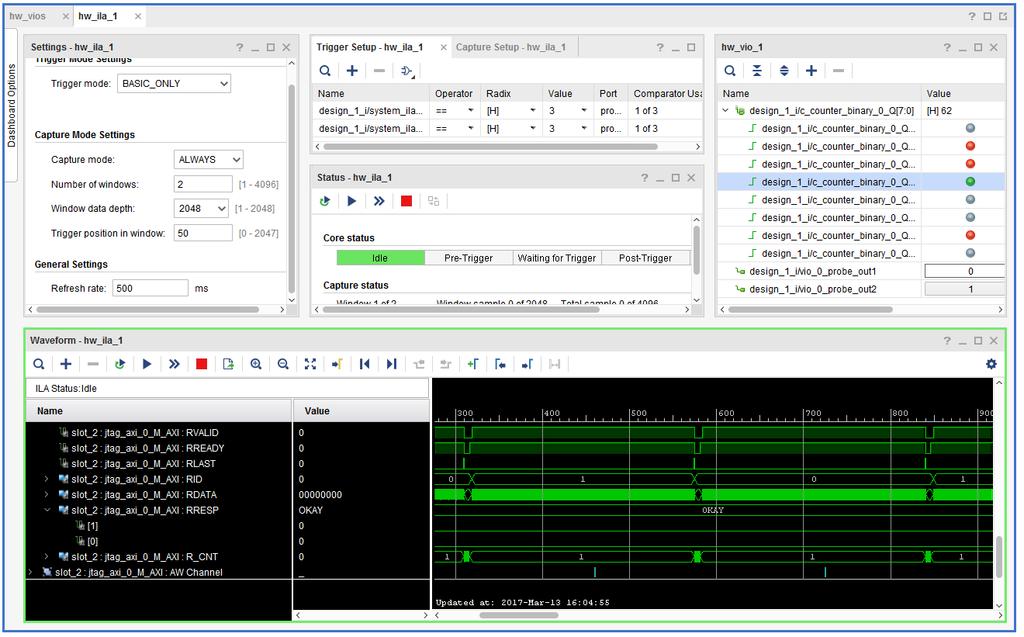Go to cursor in waveform
1024x637 pixels.
(x=337, y=364)
